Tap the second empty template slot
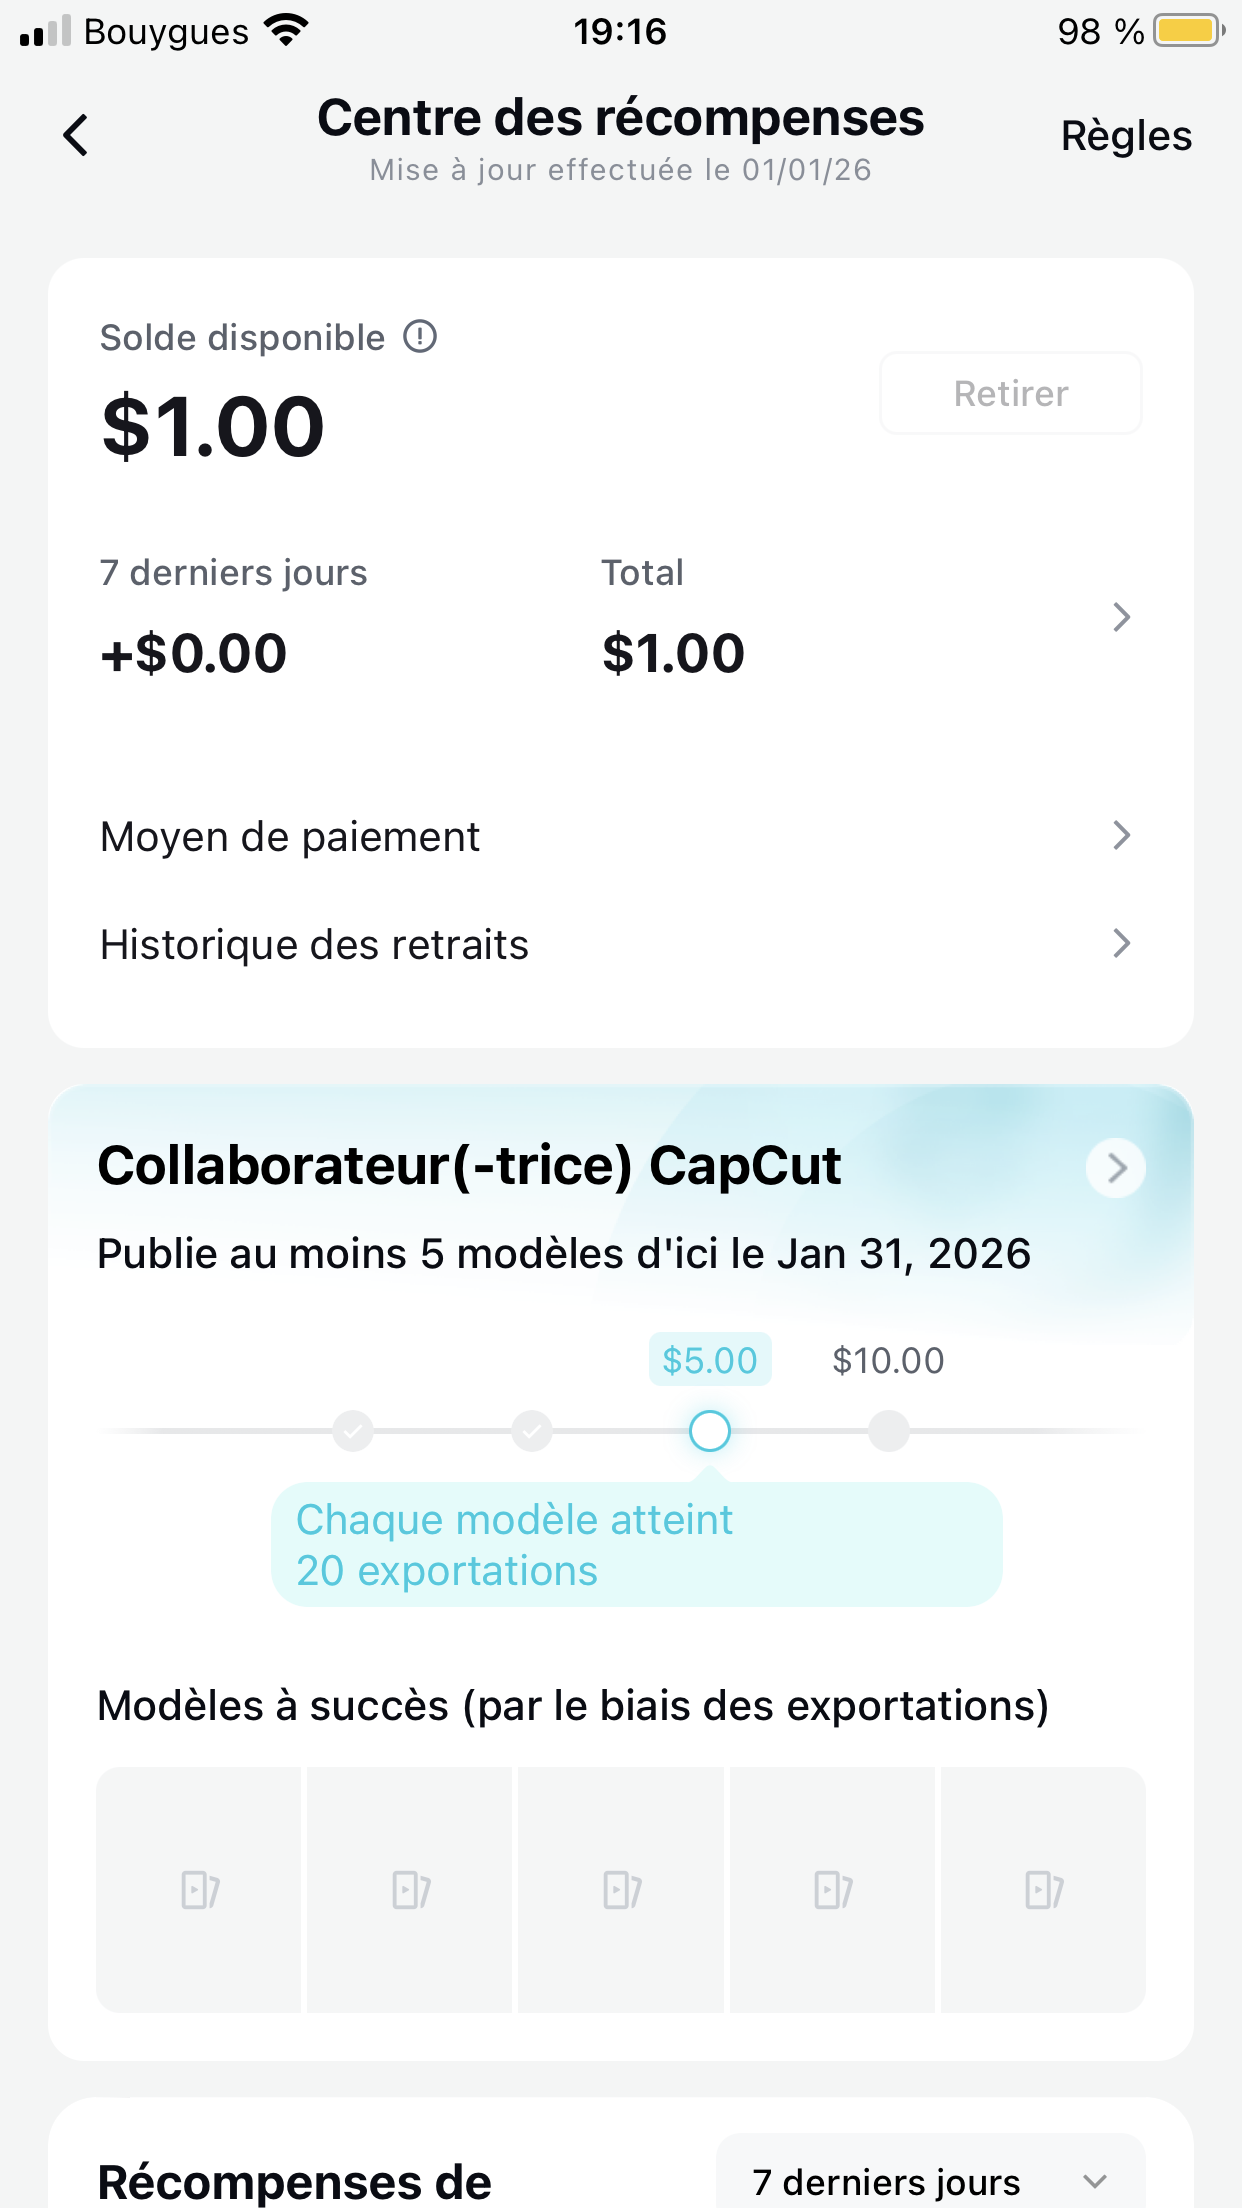 [x=410, y=1889]
